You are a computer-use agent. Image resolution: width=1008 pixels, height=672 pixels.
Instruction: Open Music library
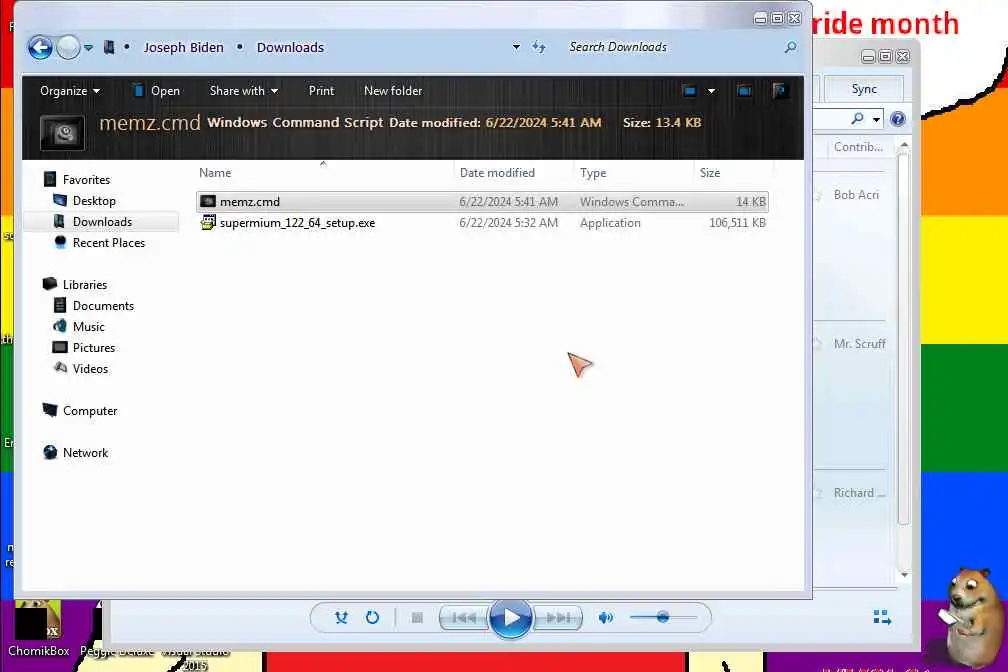[x=88, y=327]
